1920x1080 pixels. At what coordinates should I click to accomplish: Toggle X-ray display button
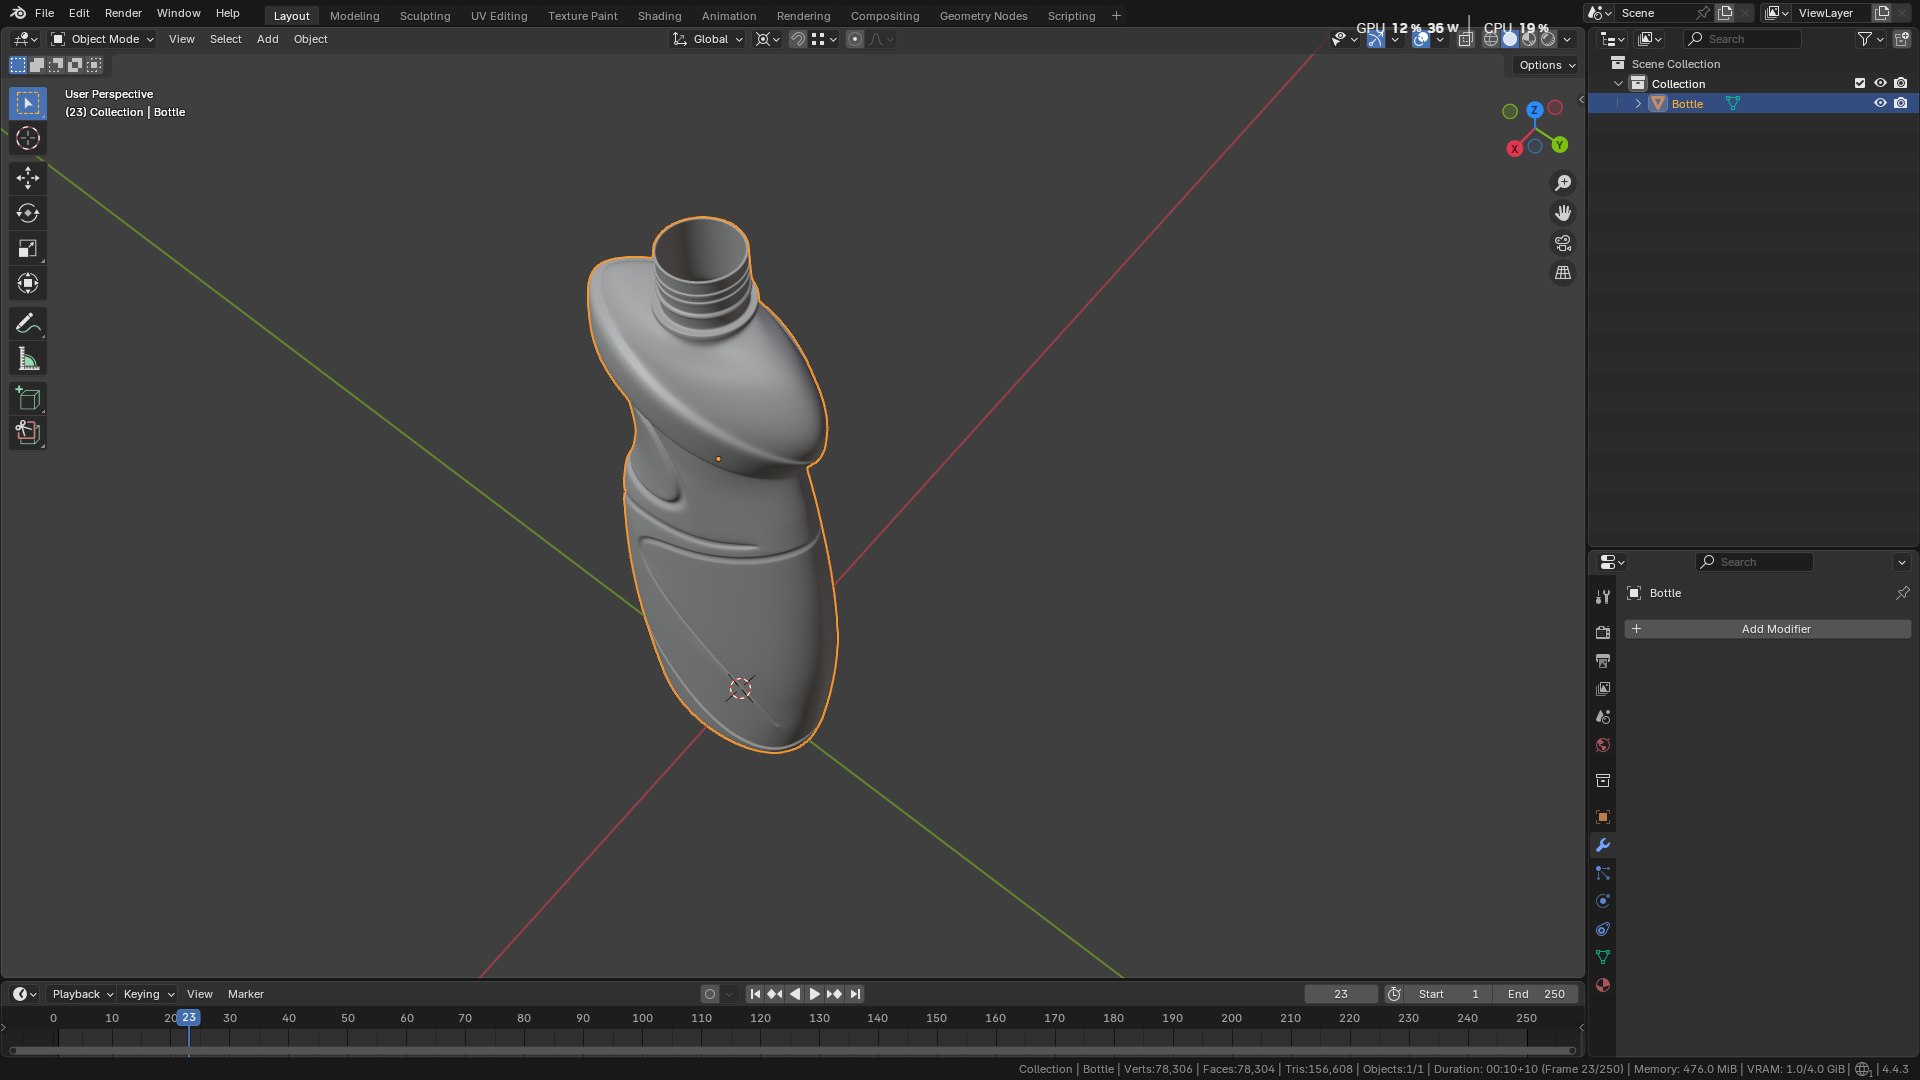coord(1465,39)
